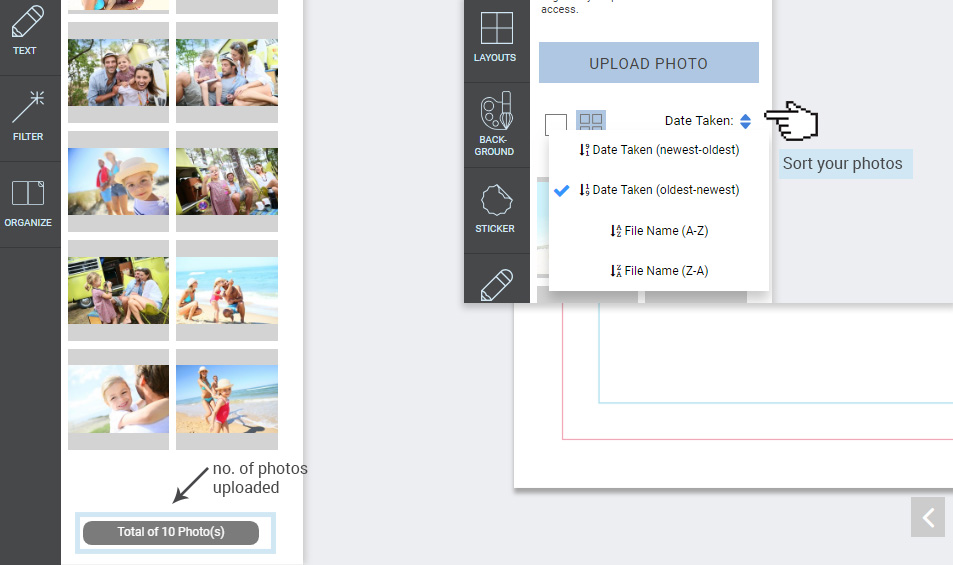Open the Organize panel

[x=27, y=204]
